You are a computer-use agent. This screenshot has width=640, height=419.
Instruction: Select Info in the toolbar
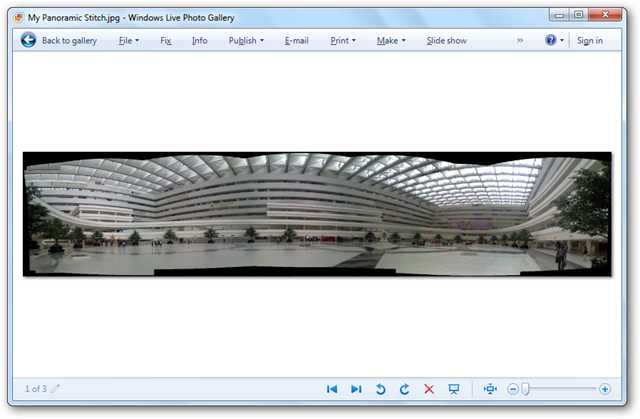pyautogui.click(x=200, y=41)
